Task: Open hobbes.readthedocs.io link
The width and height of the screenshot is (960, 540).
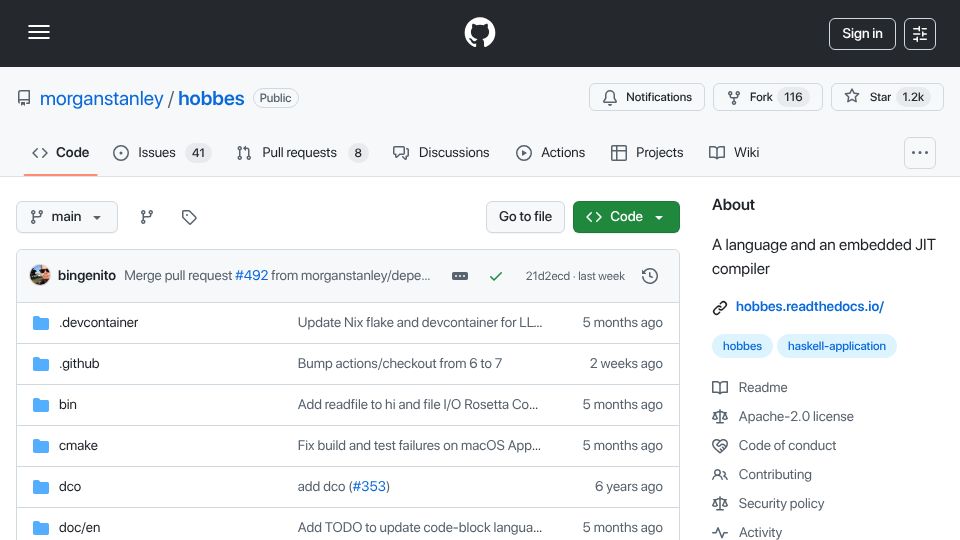Action: [809, 307]
